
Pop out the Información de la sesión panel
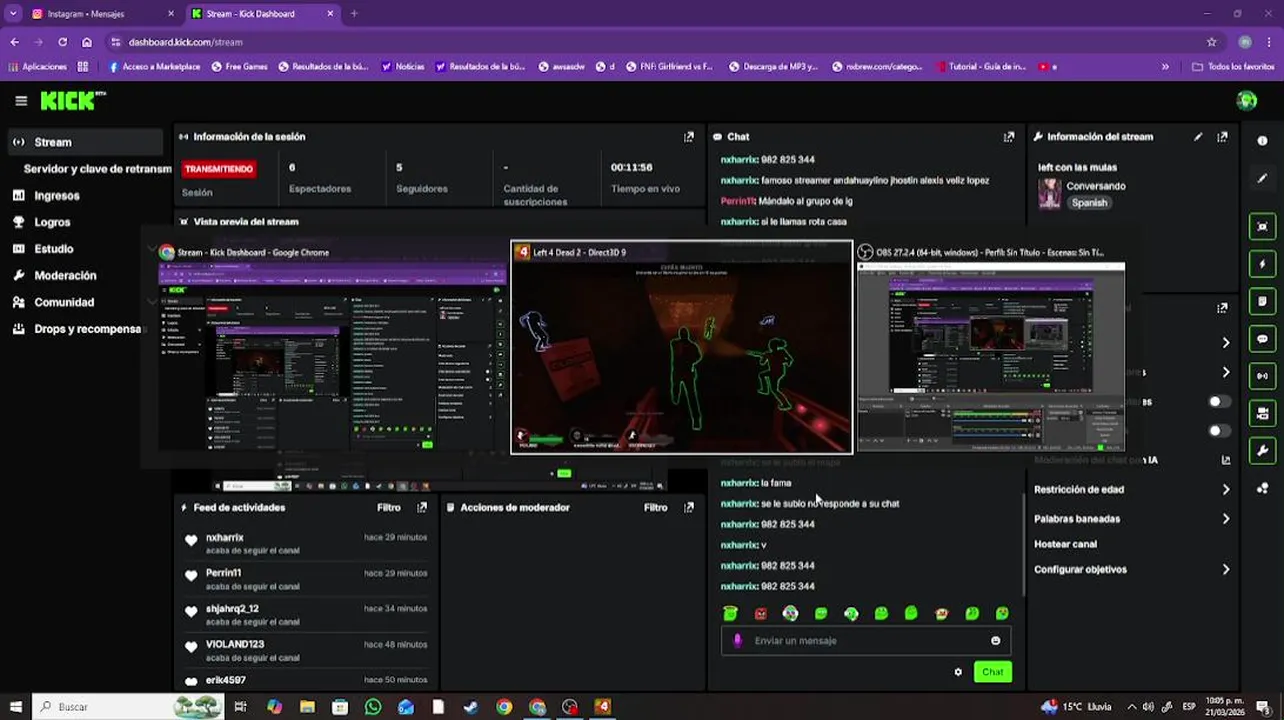click(688, 137)
